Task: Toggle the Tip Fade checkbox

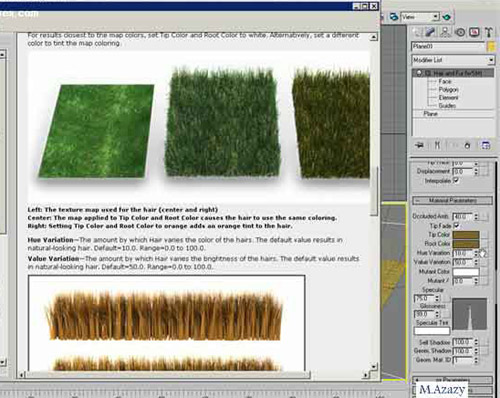Action: click(457, 226)
